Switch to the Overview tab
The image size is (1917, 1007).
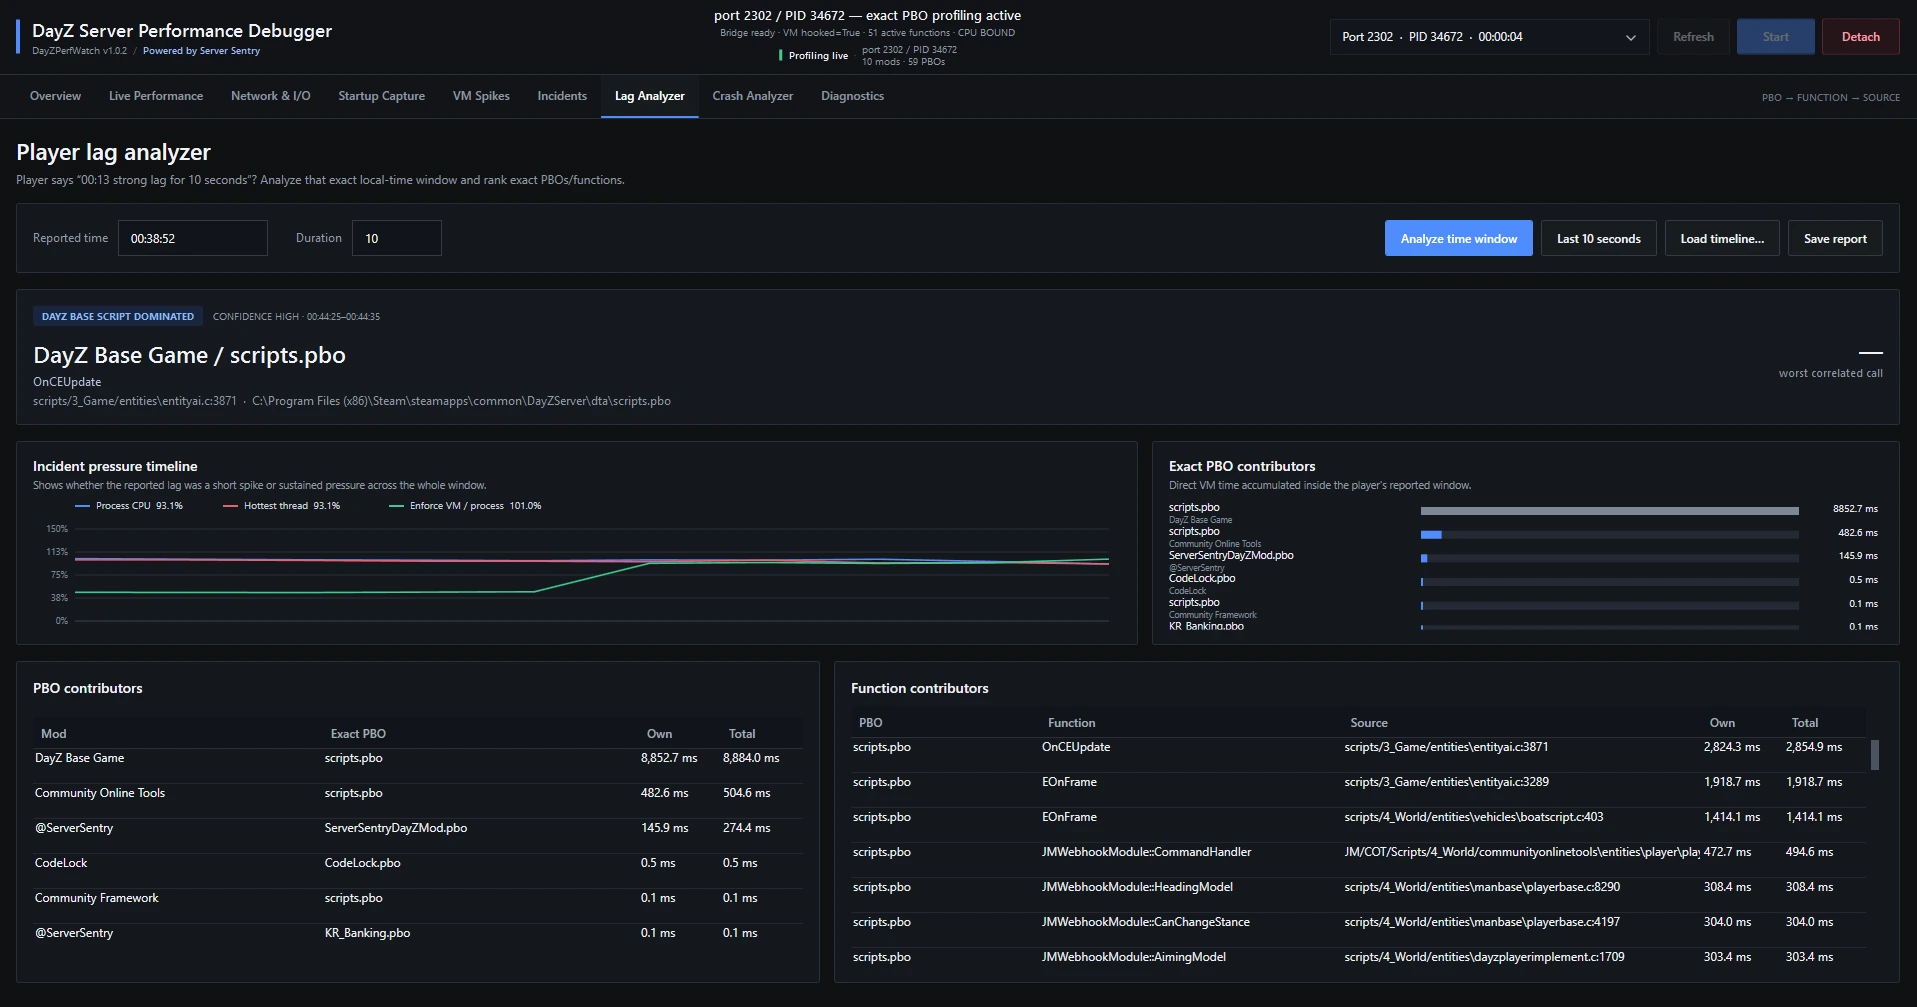coord(55,96)
